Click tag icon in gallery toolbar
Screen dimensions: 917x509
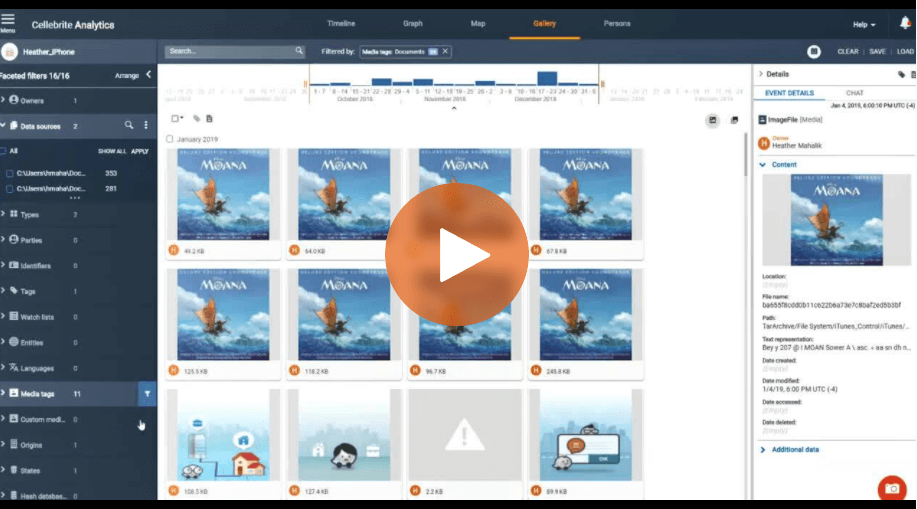[196, 119]
